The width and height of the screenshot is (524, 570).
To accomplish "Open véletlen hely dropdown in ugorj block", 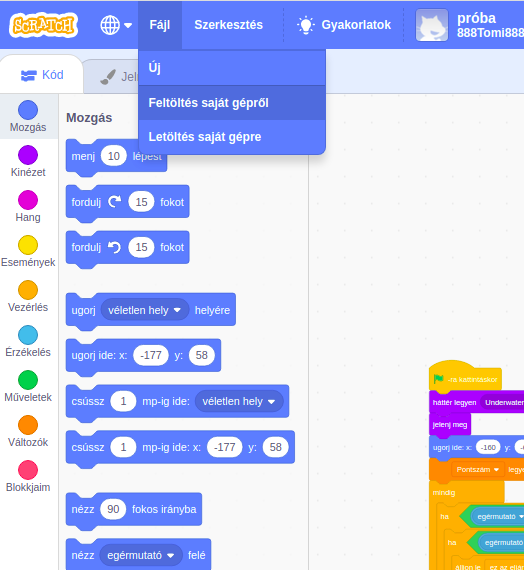I will tap(145, 310).
